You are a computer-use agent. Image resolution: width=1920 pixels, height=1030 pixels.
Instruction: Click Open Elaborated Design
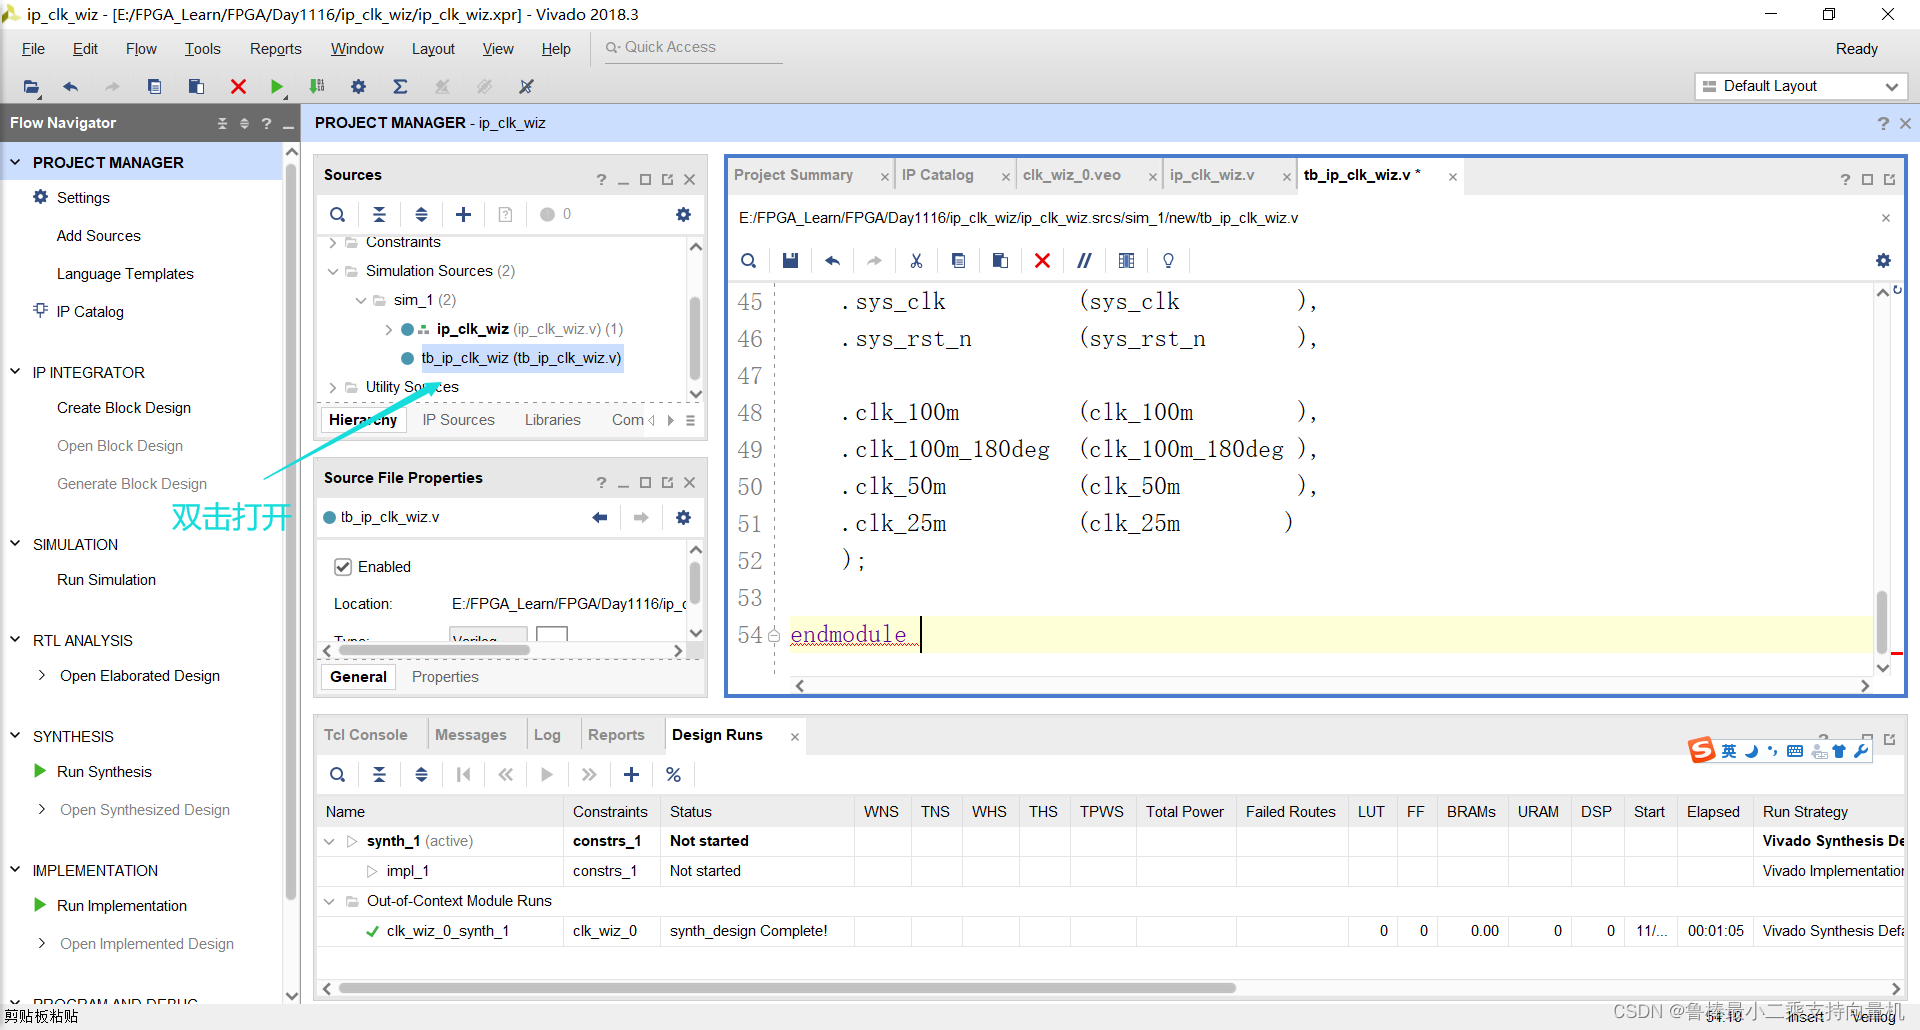tap(140, 676)
